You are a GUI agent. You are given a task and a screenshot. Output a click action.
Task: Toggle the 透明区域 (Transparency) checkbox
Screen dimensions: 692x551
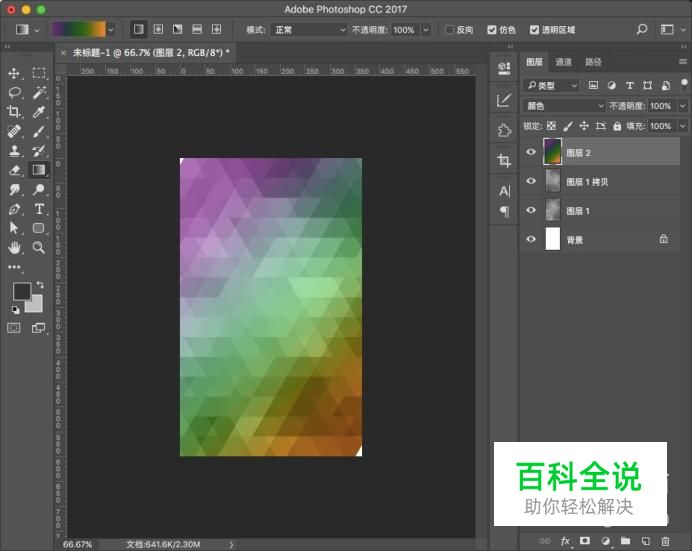click(534, 30)
